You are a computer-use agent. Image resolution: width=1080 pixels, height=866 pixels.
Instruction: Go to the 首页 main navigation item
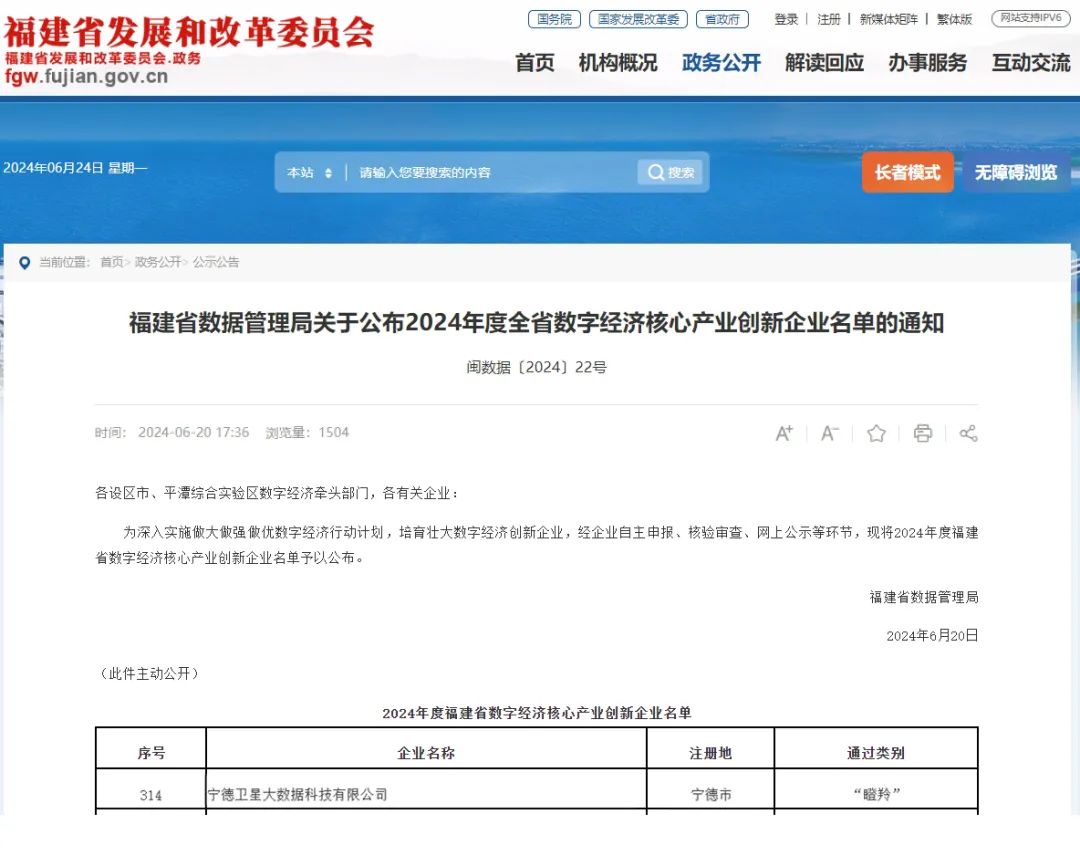coord(534,62)
